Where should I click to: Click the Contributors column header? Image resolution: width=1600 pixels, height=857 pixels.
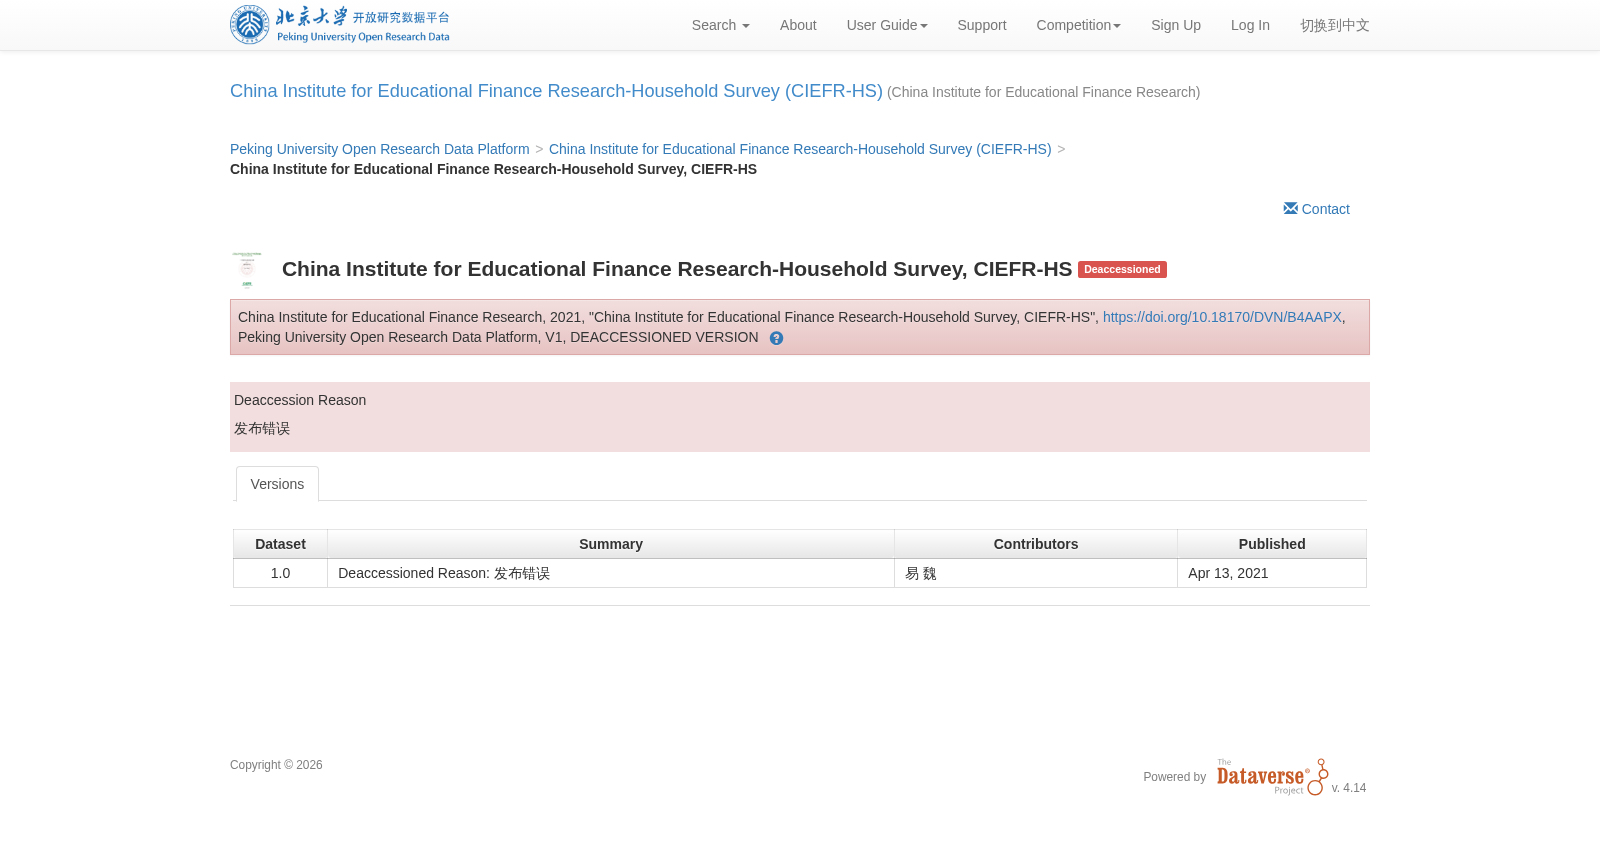(1036, 544)
